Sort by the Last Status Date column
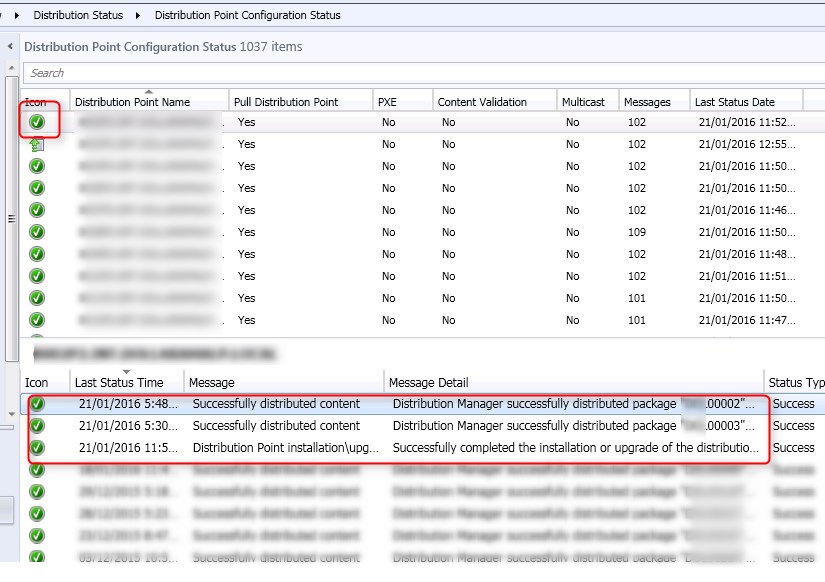Image resolution: width=825 pixels, height=582 pixels. click(x=746, y=102)
